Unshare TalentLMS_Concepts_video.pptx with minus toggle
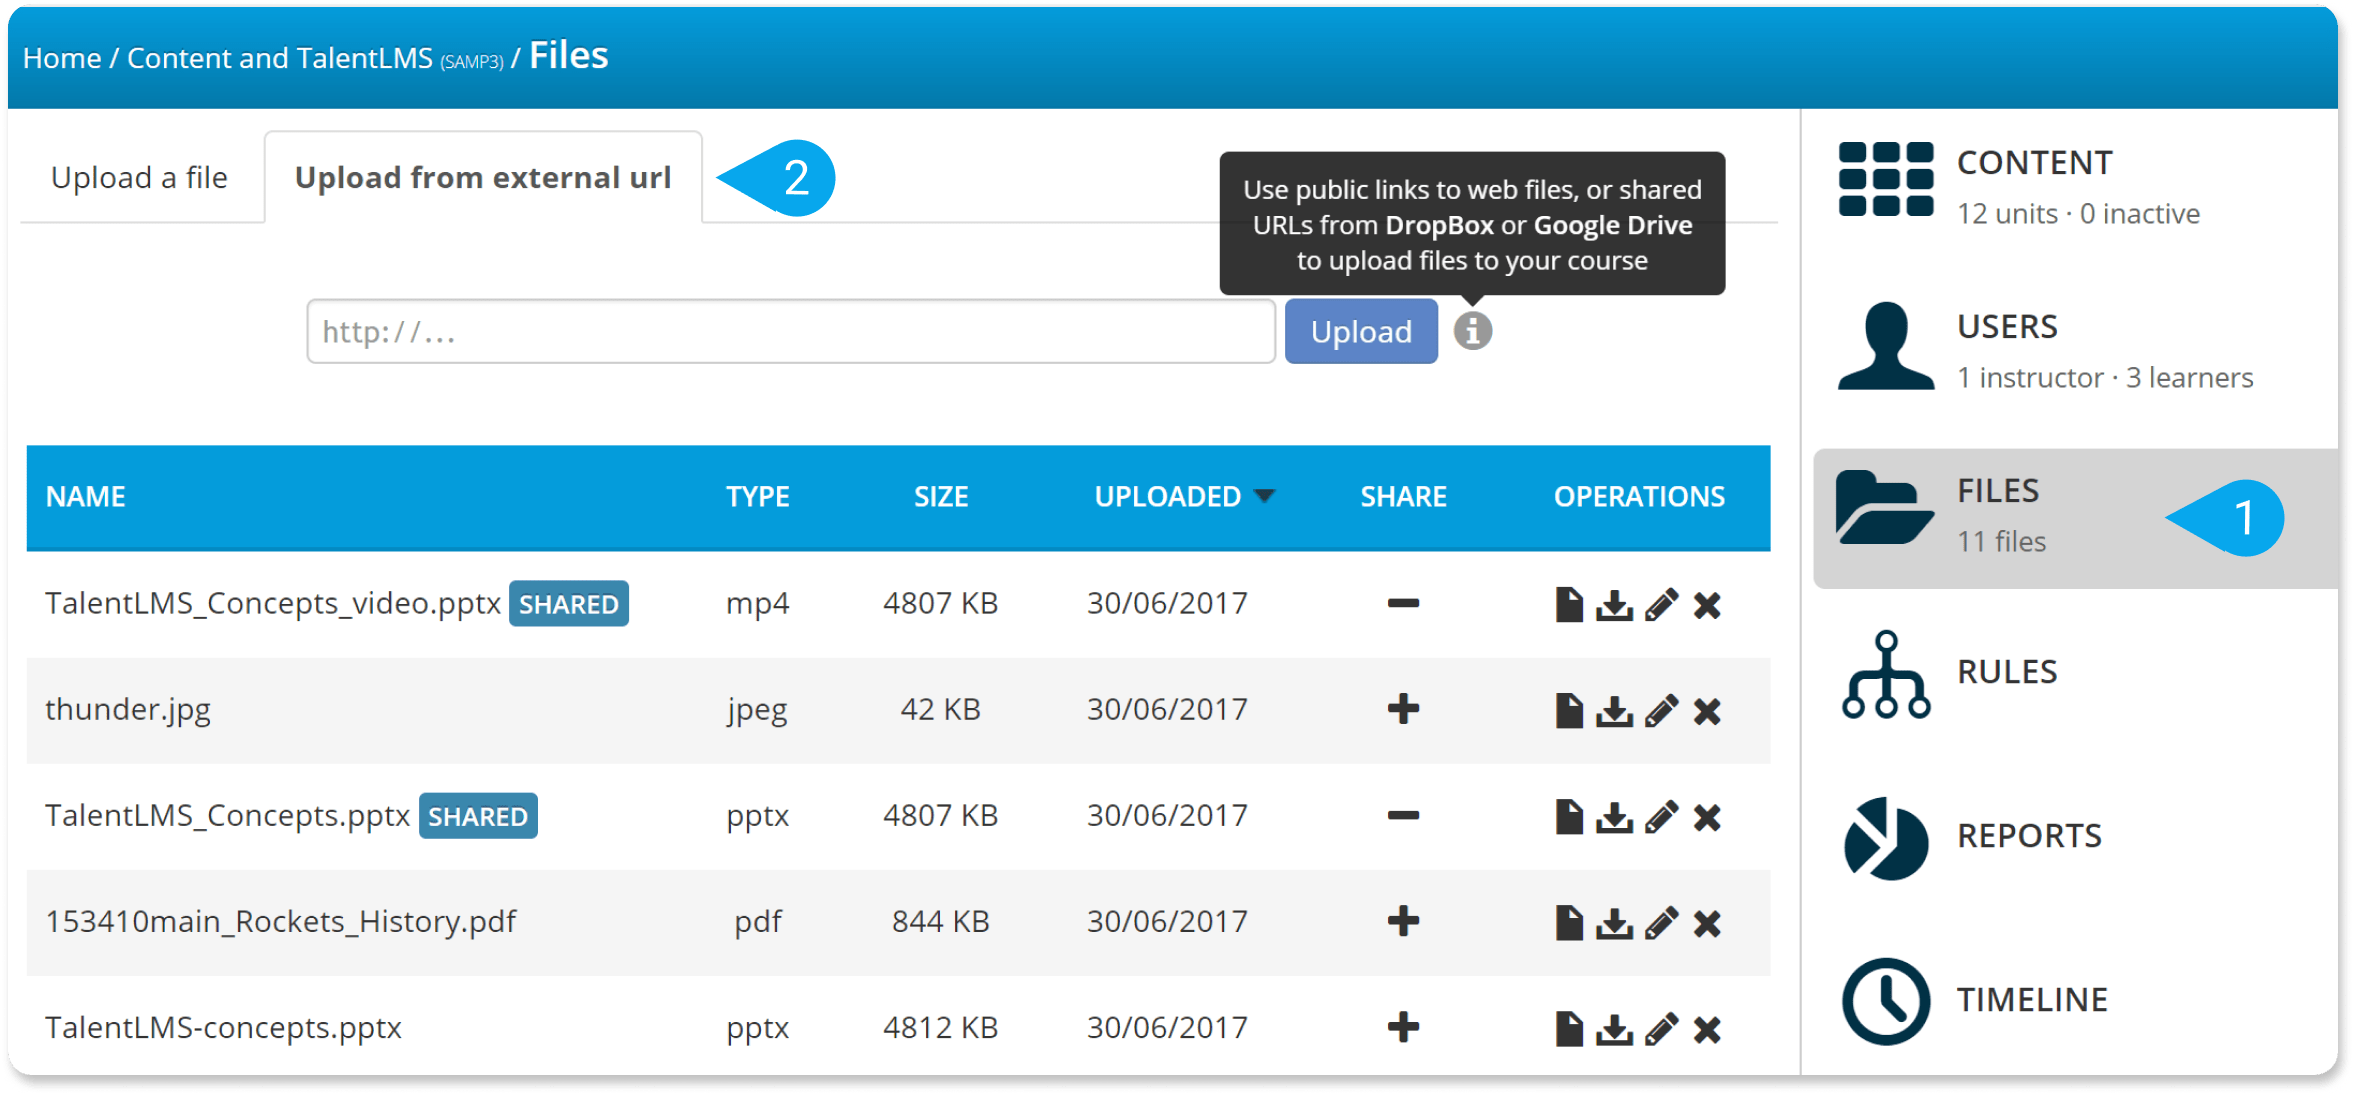The image size is (2354, 1095). (x=1403, y=604)
